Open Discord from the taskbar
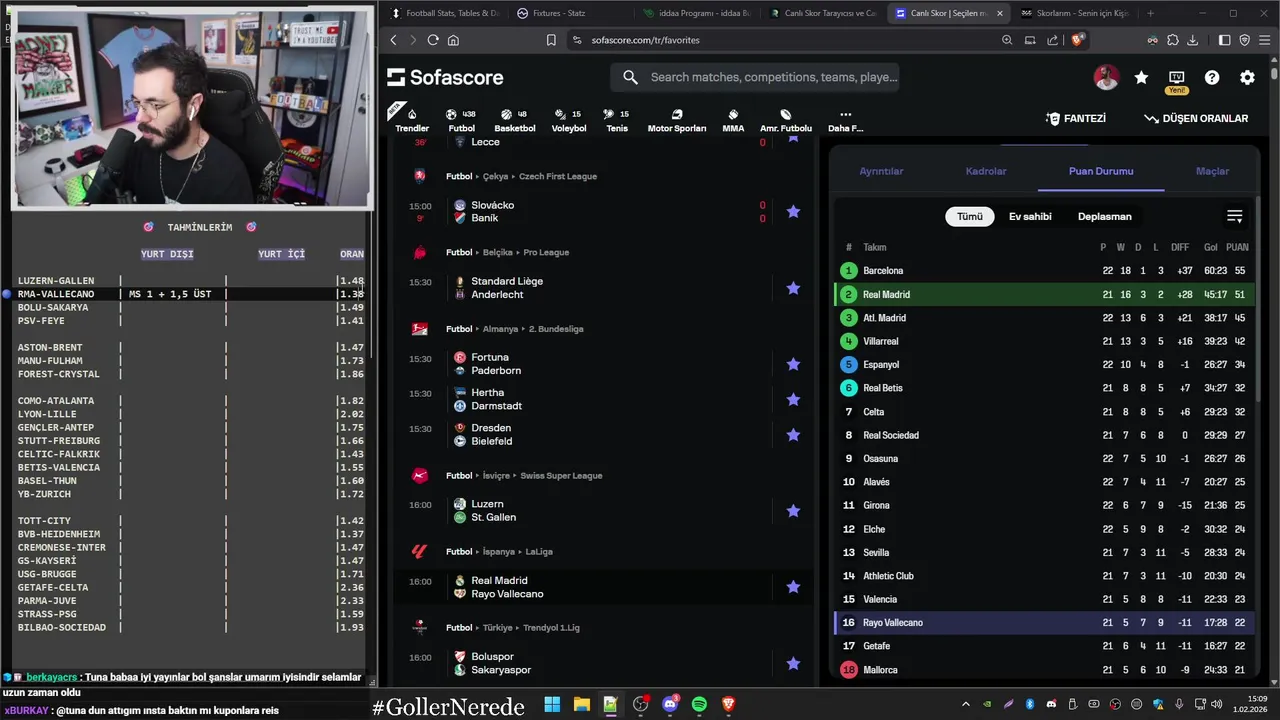The width and height of the screenshot is (1280, 720). point(670,704)
